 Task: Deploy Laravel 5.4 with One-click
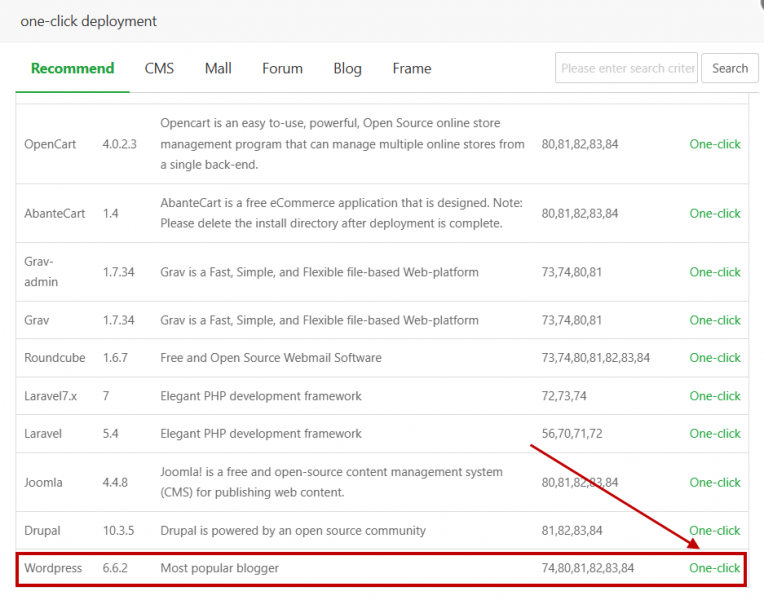[x=714, y=433]
